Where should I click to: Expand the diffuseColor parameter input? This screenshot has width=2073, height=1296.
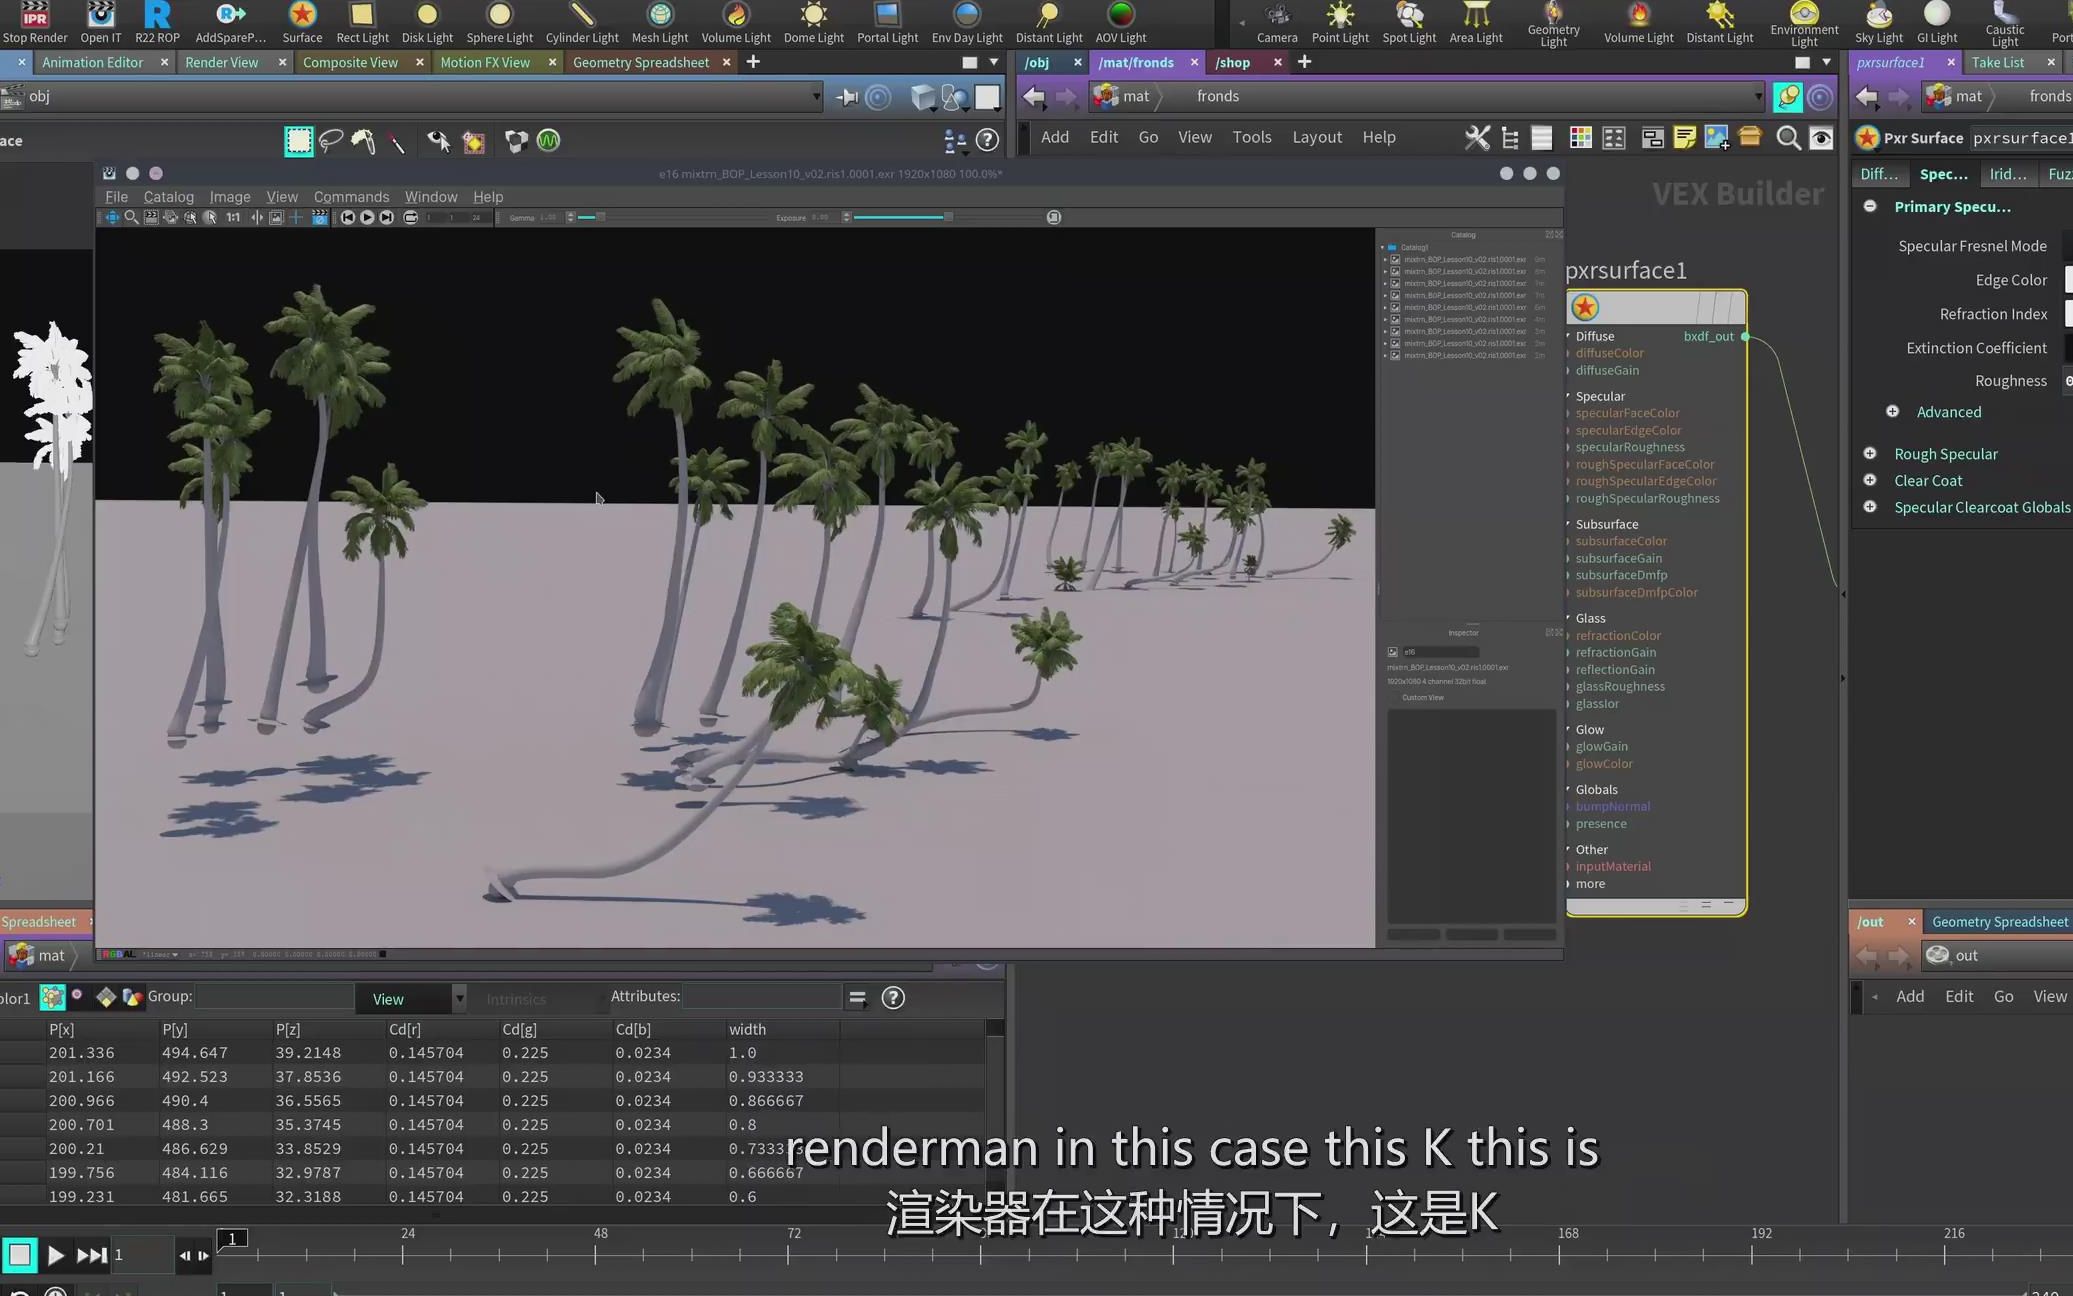(x=1569, y=353)
